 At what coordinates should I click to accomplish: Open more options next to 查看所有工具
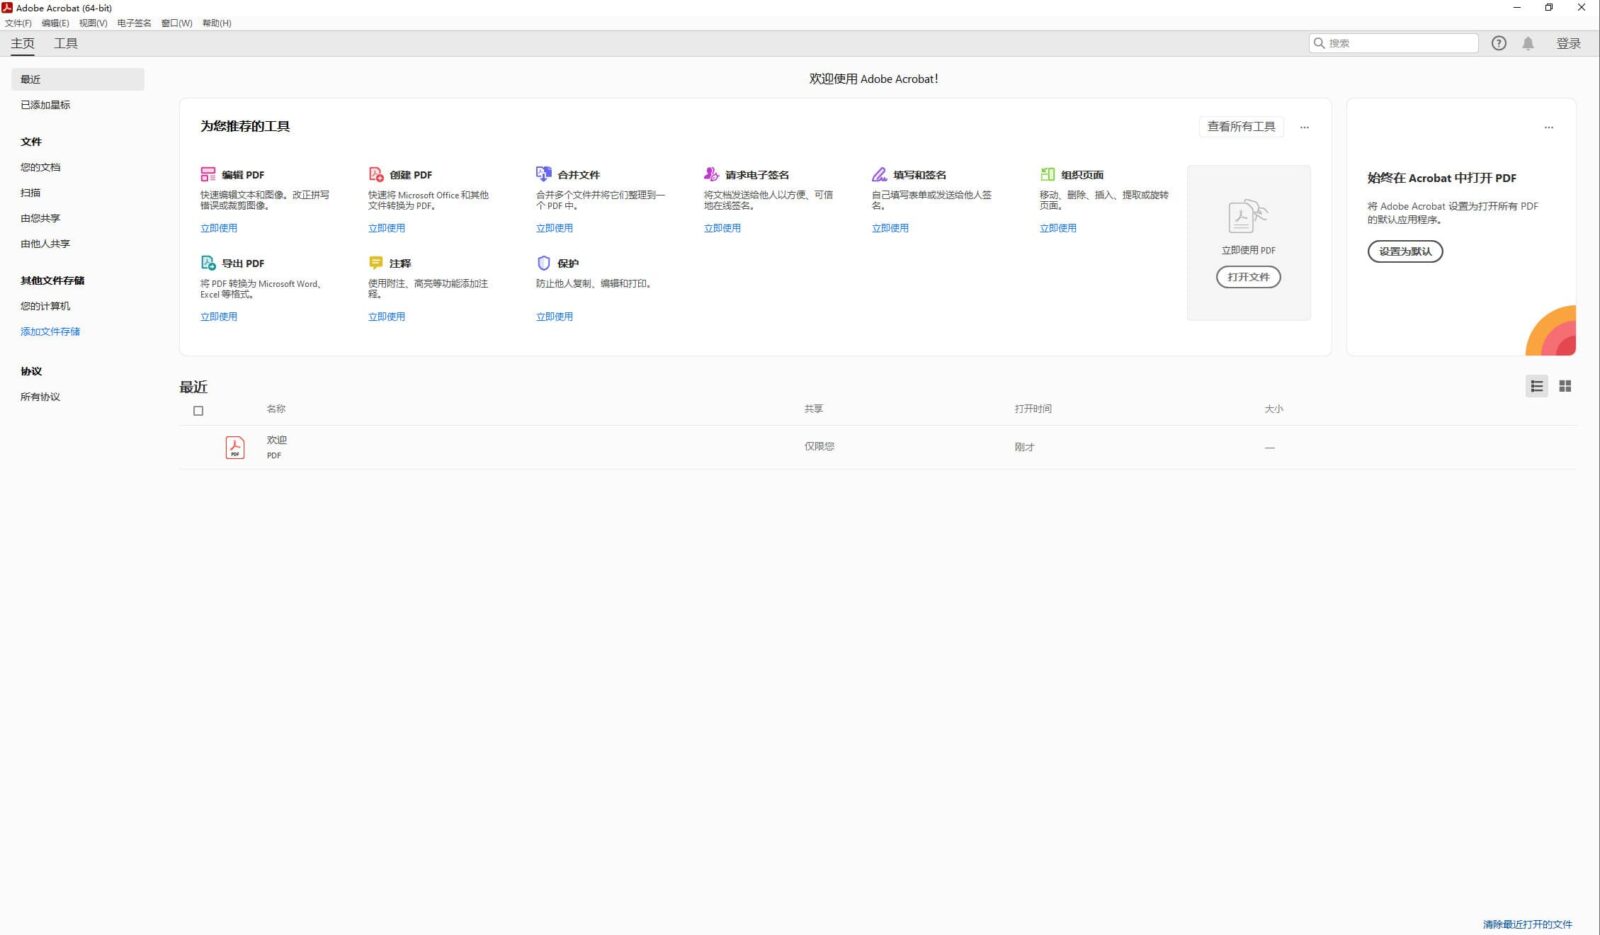point(1304,127)
